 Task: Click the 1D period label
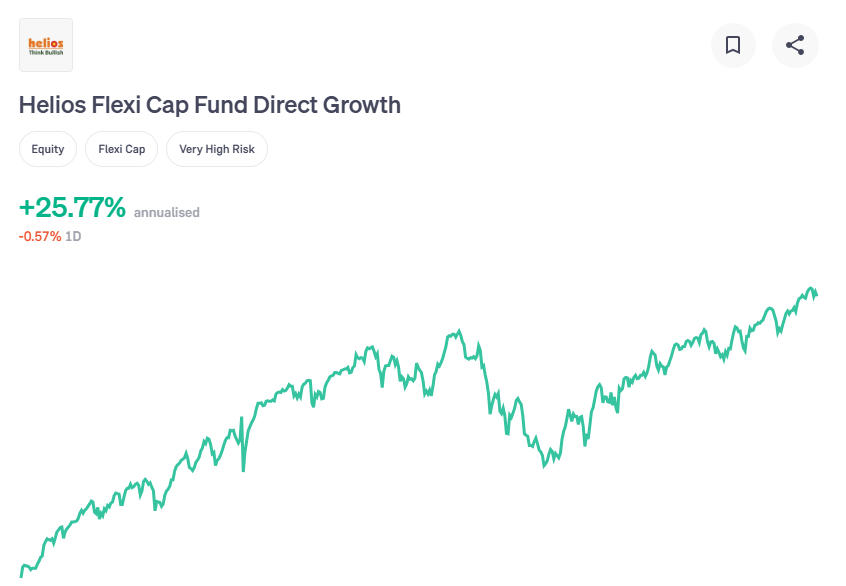(x=73, y=236)
